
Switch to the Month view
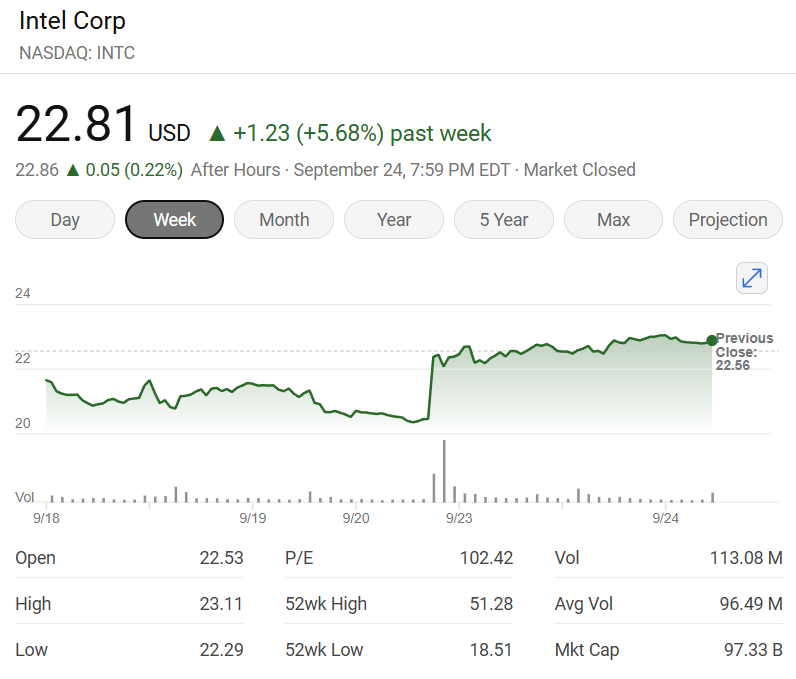pyautogui.click(x=284, y=220)
